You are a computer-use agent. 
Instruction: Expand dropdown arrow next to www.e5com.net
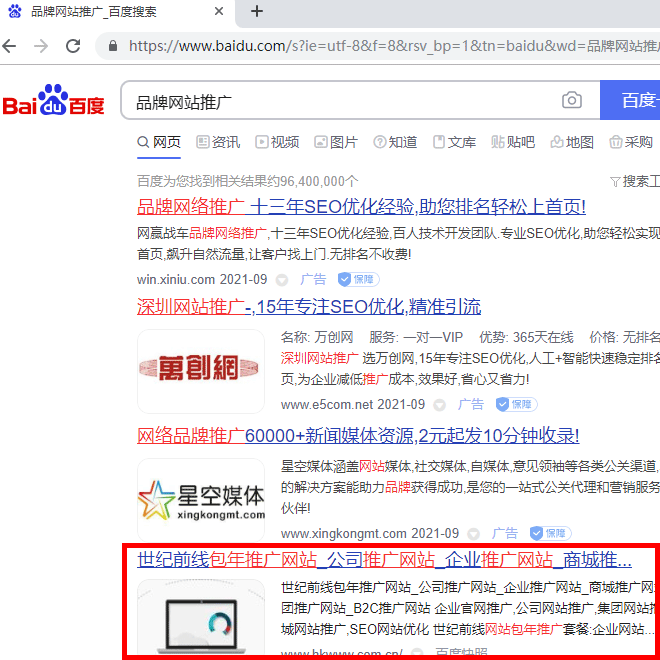pos(439,405)
